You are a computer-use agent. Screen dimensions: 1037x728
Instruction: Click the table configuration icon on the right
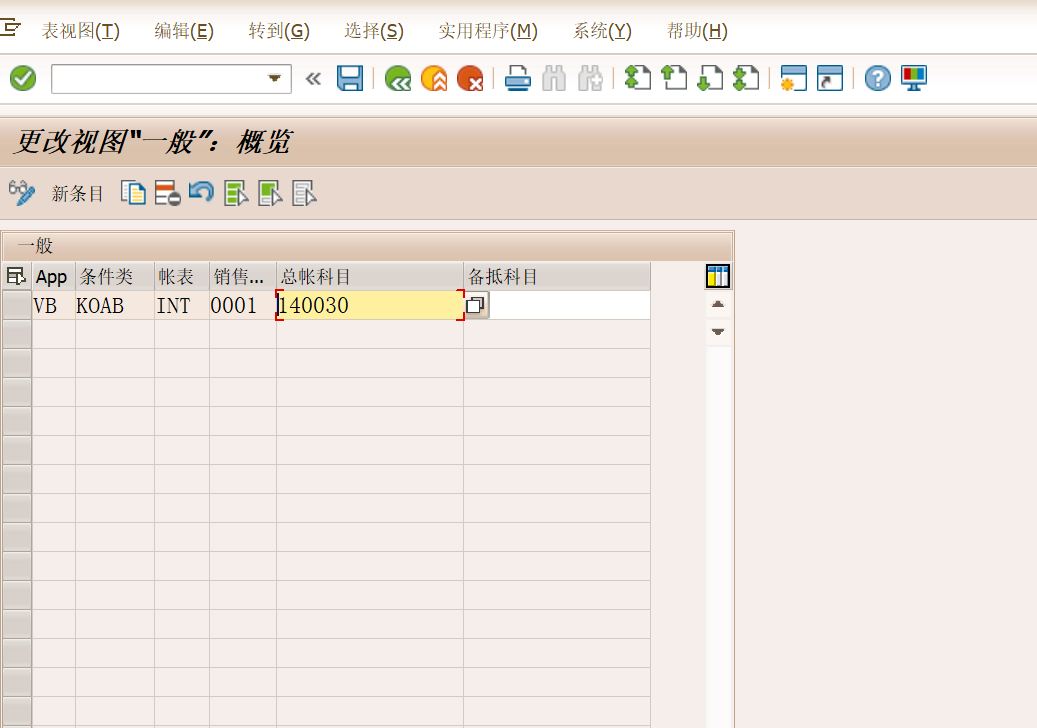pyautogui.click(x=717, y=276)
